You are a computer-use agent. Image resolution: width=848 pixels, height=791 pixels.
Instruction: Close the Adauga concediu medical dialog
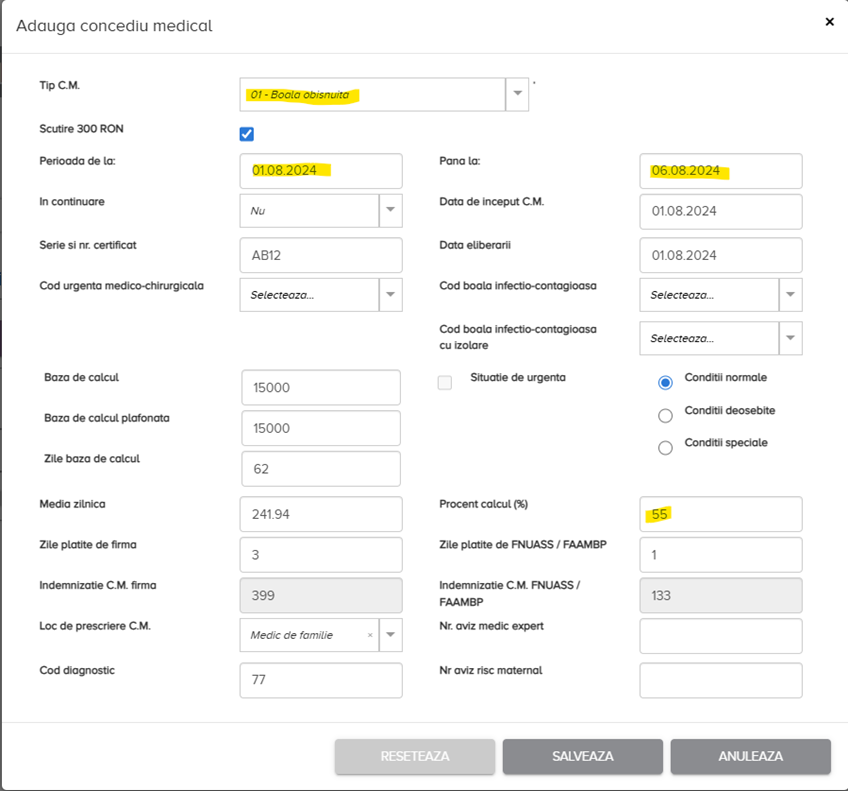coord(829,21)
